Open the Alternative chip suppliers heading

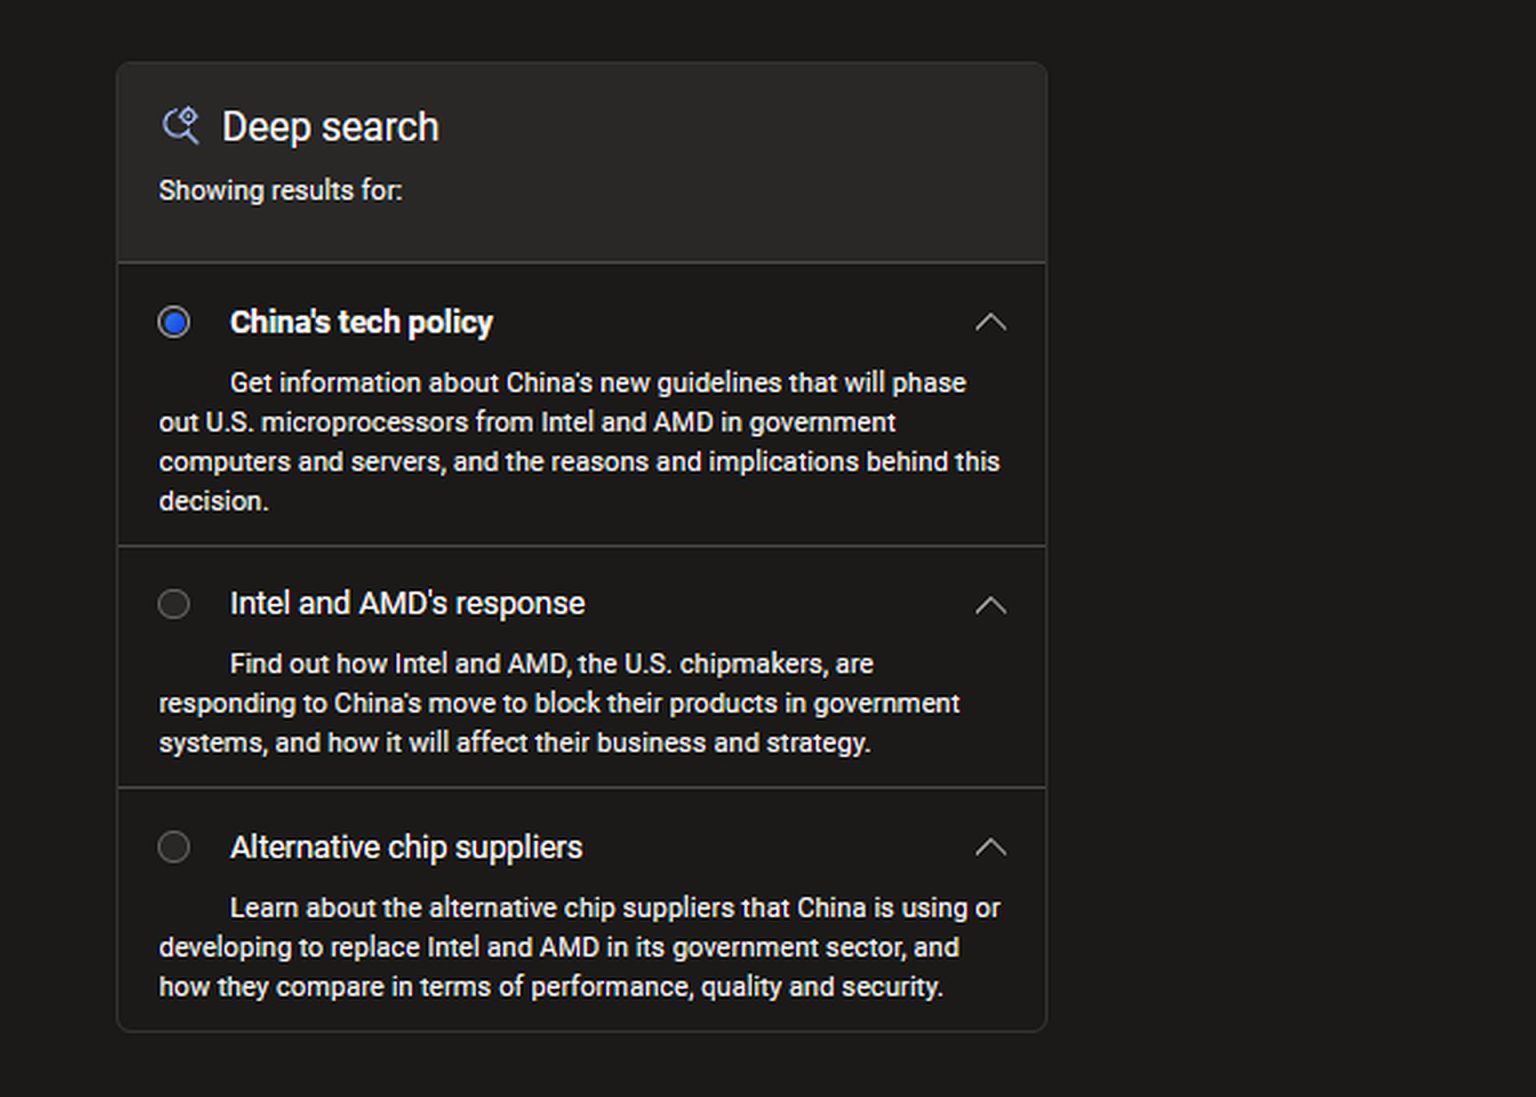tap(406, 847)
